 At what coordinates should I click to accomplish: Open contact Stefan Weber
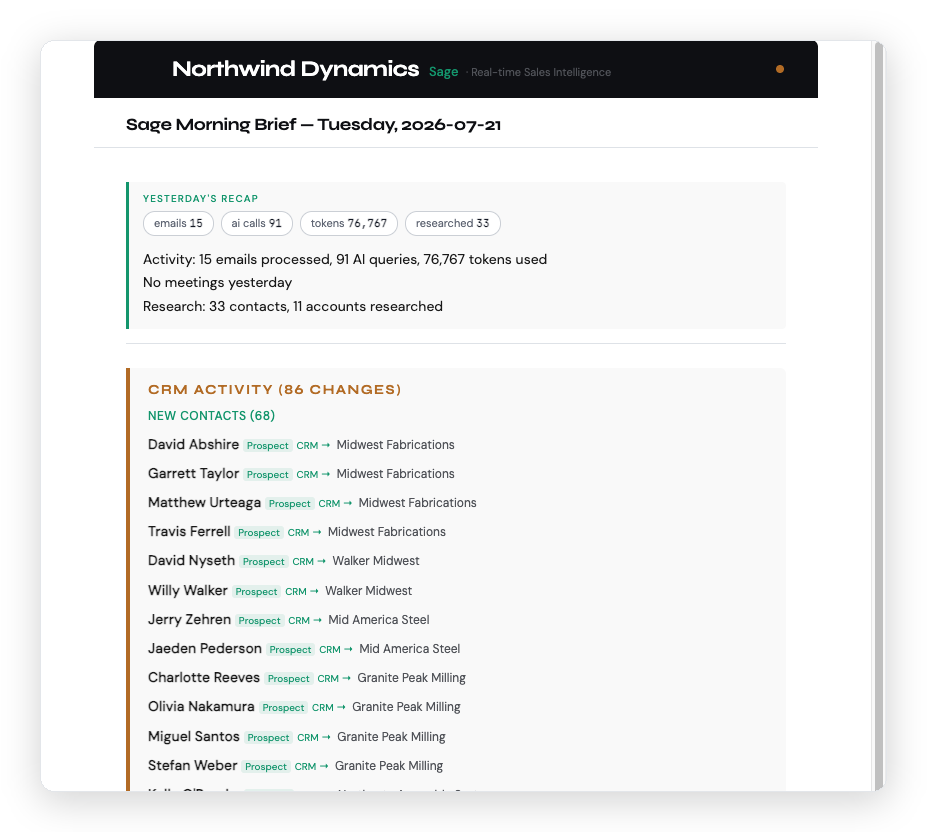coord(192,766)
